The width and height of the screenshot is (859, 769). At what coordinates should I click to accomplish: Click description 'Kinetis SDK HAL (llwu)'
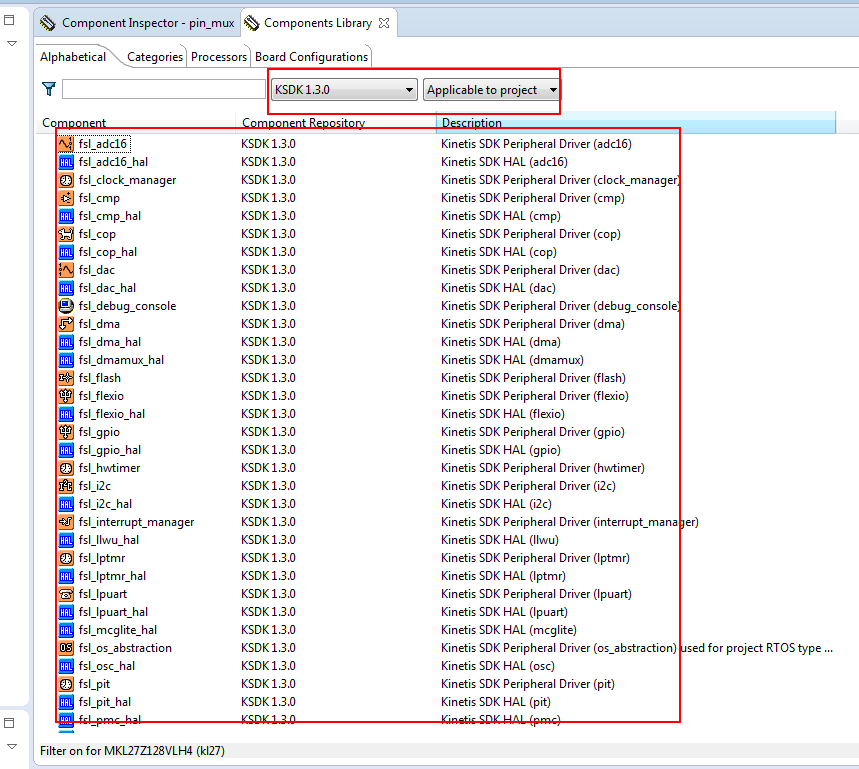pos(500,540)
